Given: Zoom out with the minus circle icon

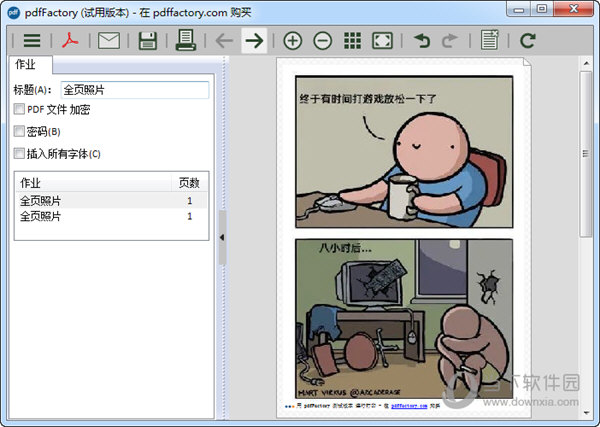Looking at the screenshot, I should [x=323, y=41].
